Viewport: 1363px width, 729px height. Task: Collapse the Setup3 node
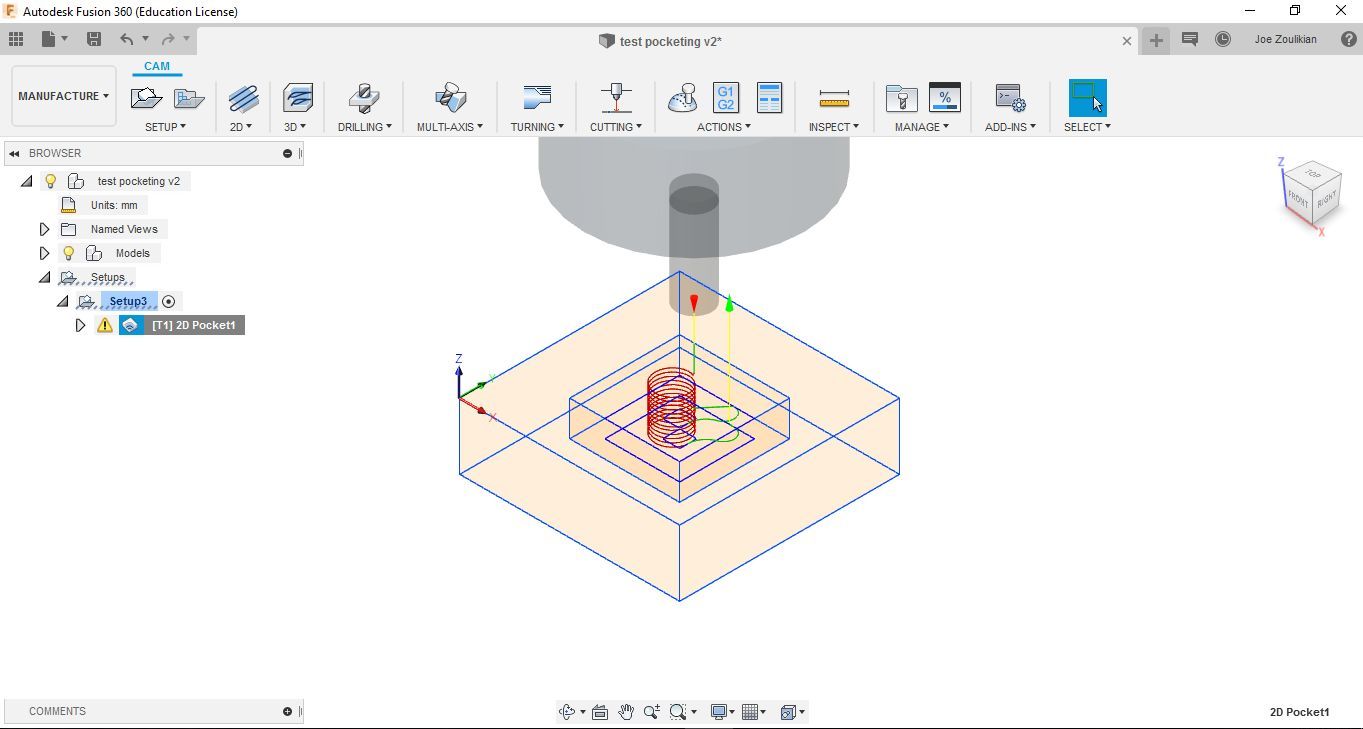pos(63,301)
